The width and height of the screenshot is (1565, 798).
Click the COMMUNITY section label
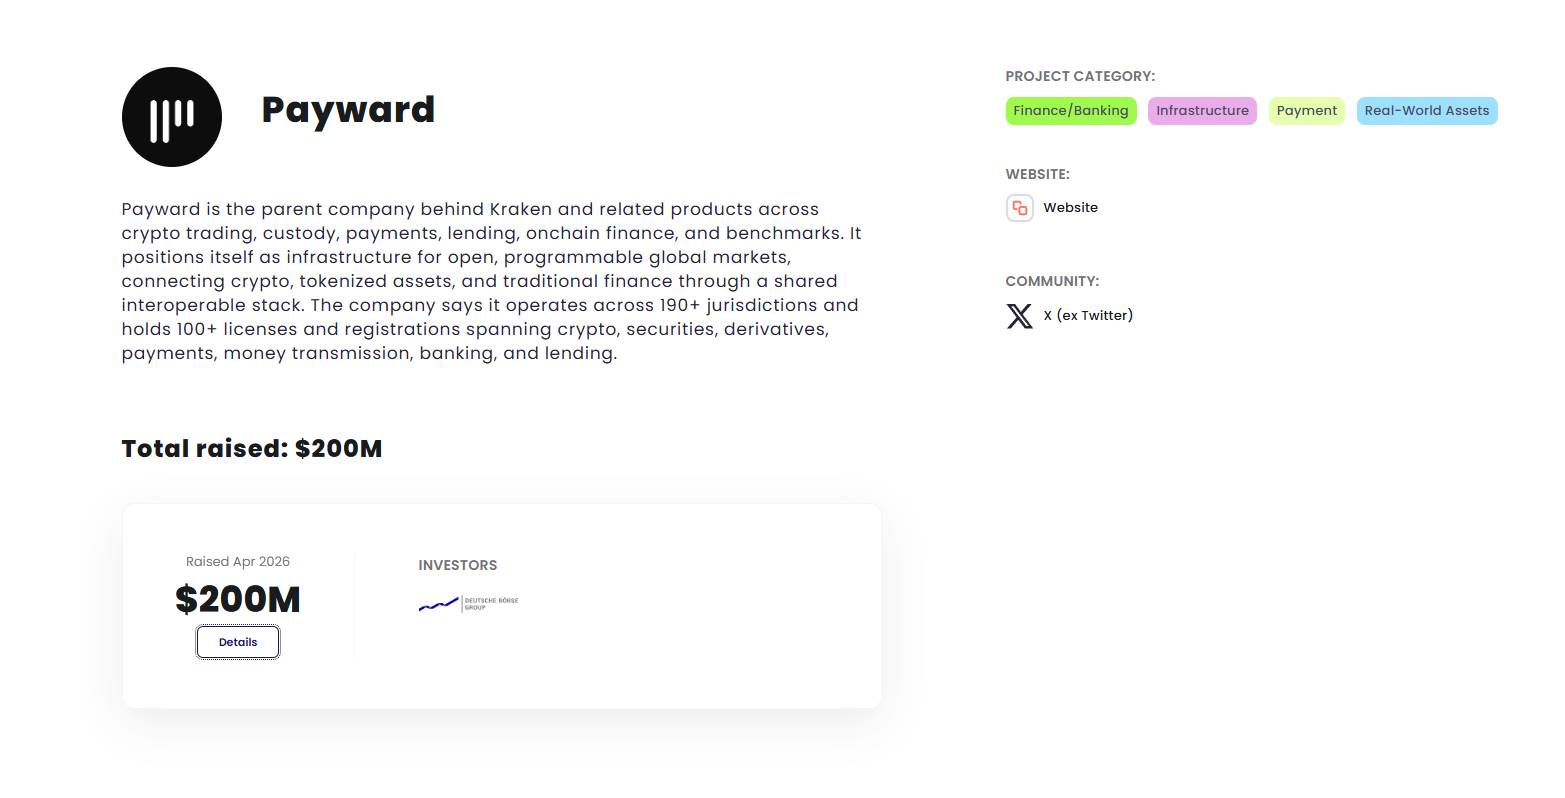(1052, 282)
